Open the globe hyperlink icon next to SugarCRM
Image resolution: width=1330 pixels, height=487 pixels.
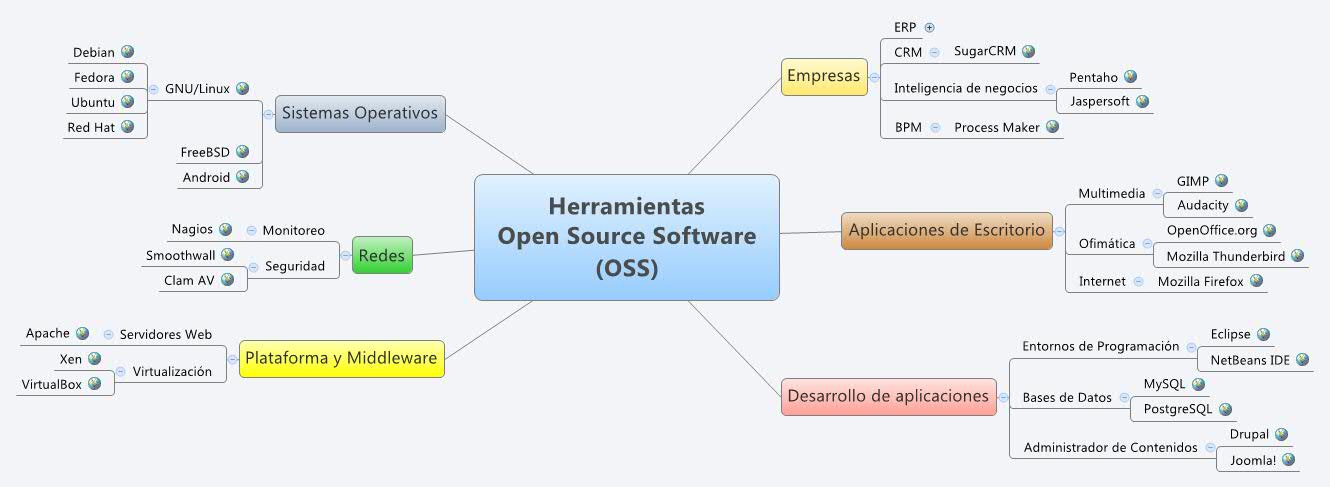point(1028,51)
